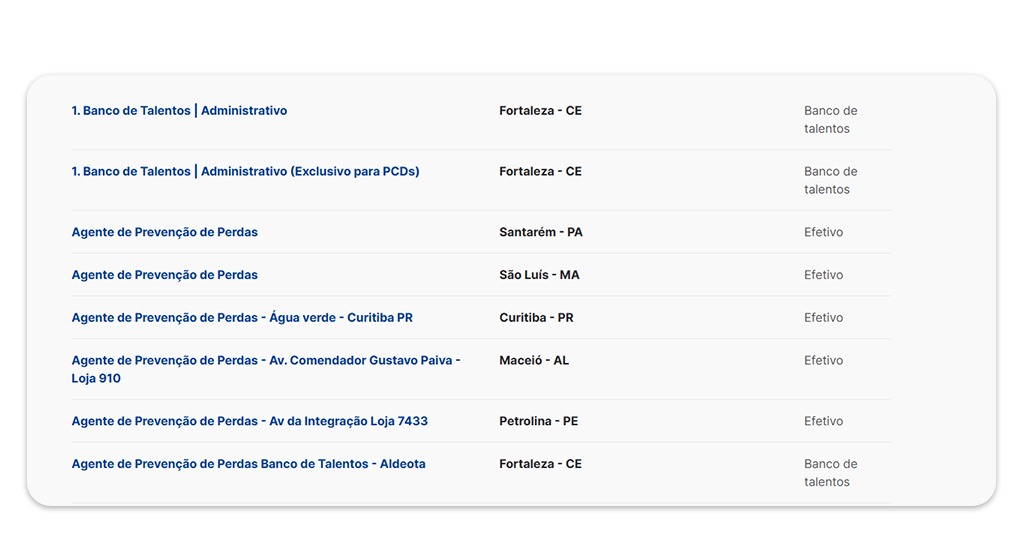Image resolution: width=1024 pixels, height=536 pixels.
Task: Select the Água verde - Curitiba PR job title
Action: tap(242, 318)
